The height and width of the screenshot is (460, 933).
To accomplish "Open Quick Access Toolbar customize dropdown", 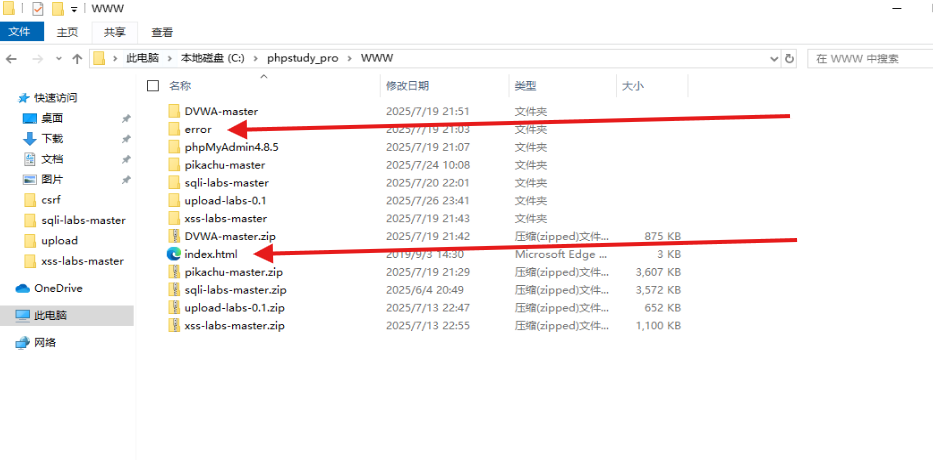I will [x=74, y=10].
